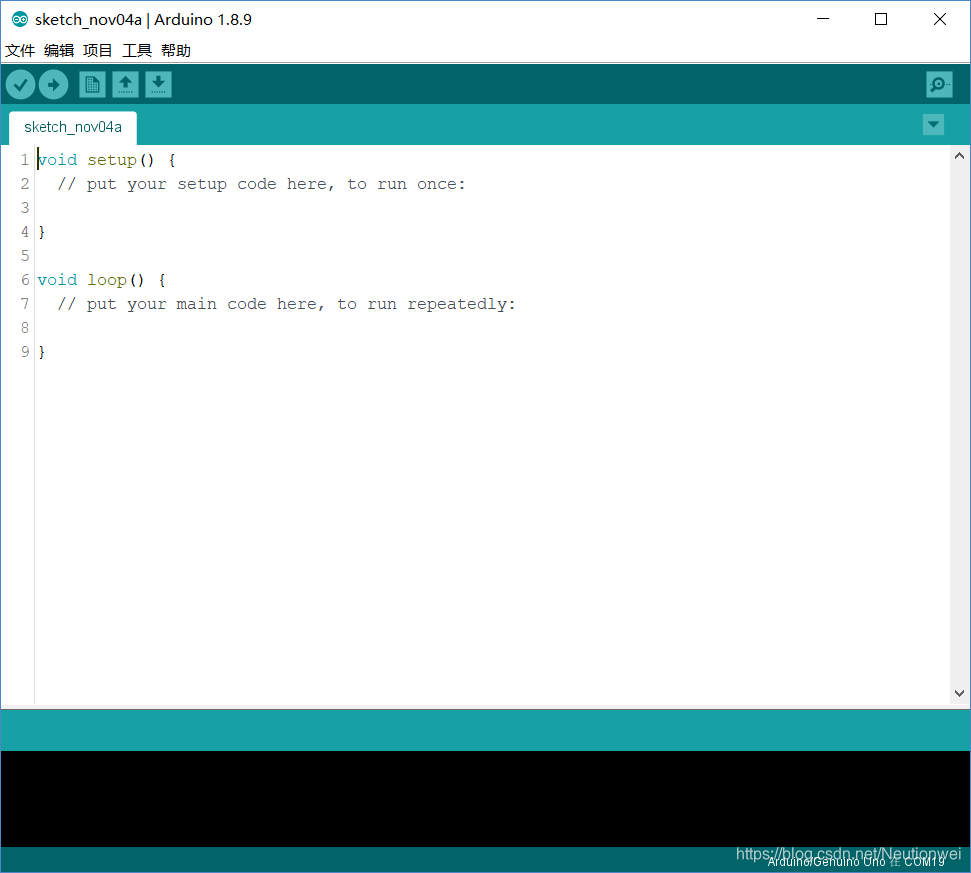Image resolution: width=971 pixels, height=873 pixels.
Task: Click the scrollbar up arrow
Action: click(959, 155)
